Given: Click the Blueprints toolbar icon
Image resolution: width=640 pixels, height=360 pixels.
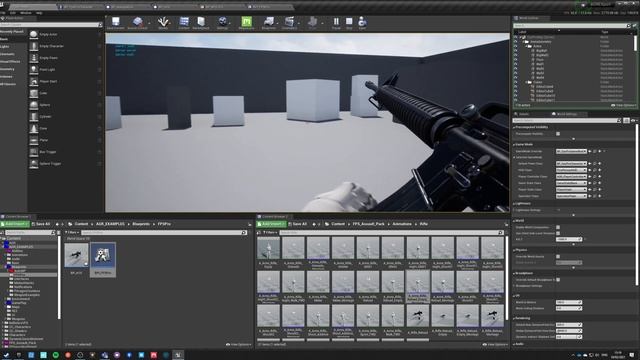Looking at the screenshot, I should (x=269, y=23).
